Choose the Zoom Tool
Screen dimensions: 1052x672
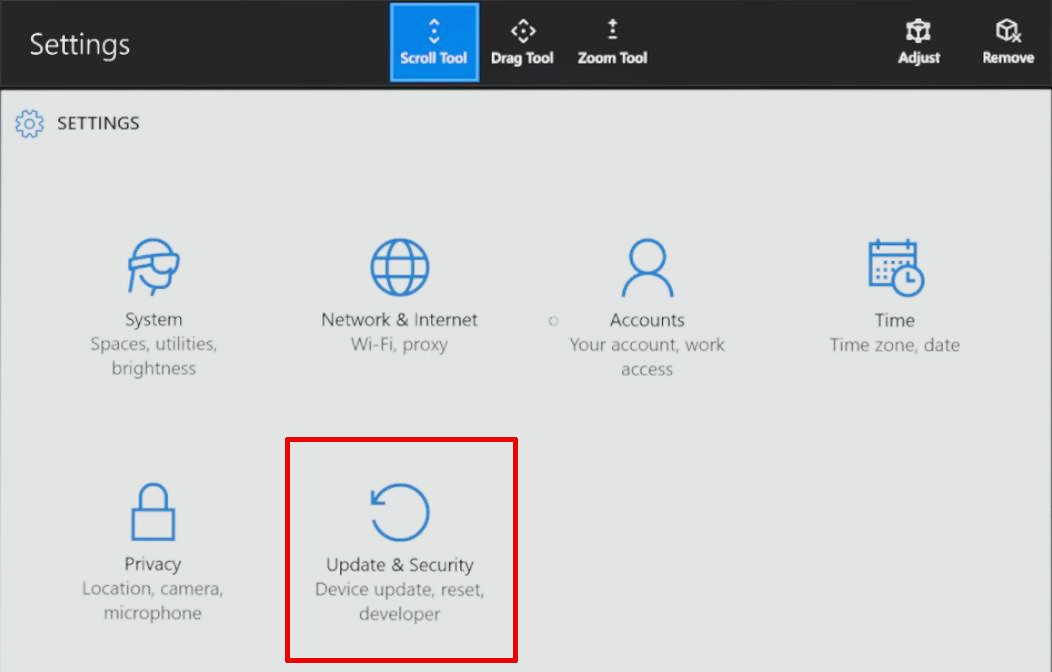click(612, 42)
